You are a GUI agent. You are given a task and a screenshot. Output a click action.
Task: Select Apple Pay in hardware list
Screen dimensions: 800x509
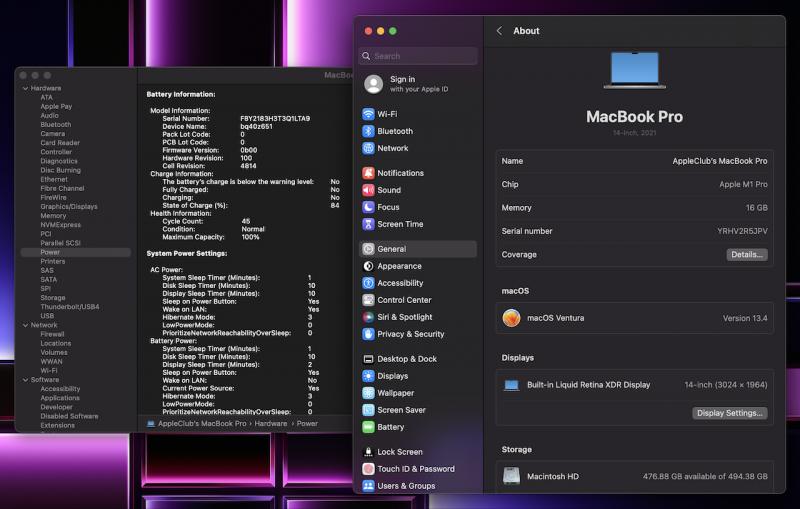[x=56, y=106]
